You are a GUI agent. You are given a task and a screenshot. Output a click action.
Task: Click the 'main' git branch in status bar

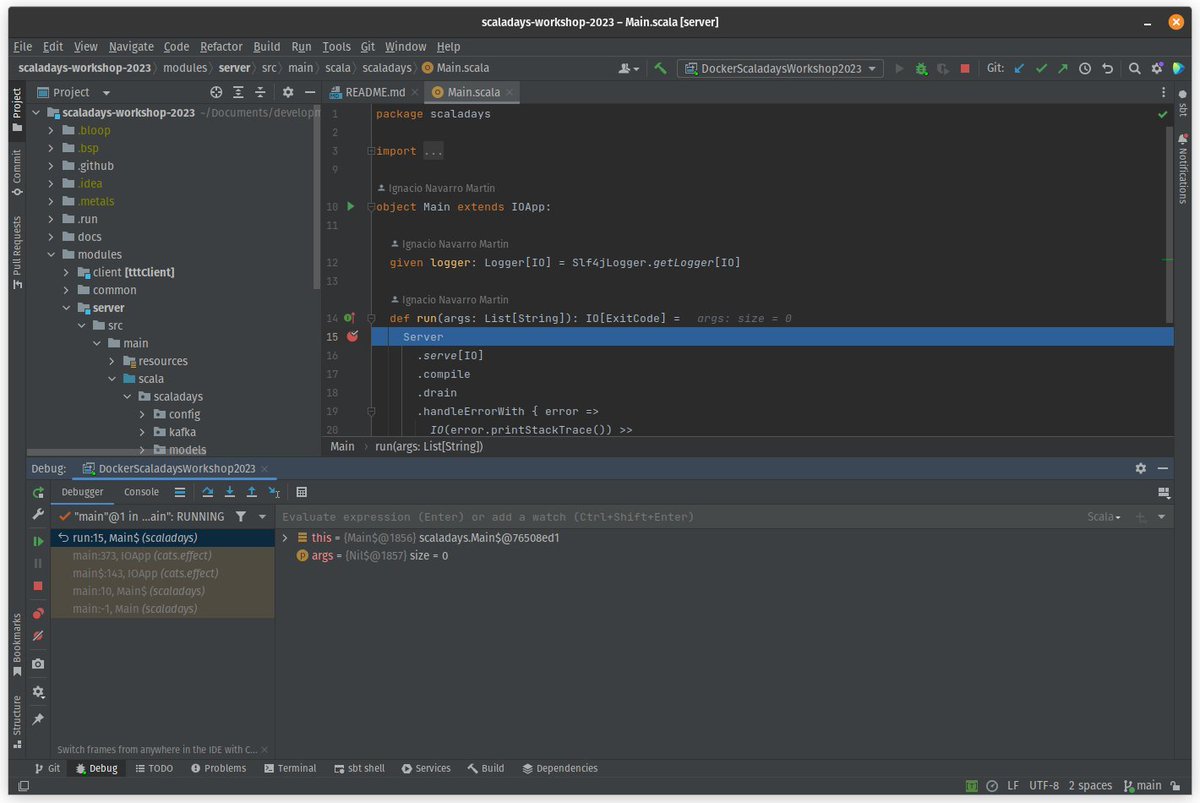[1143, 785]
